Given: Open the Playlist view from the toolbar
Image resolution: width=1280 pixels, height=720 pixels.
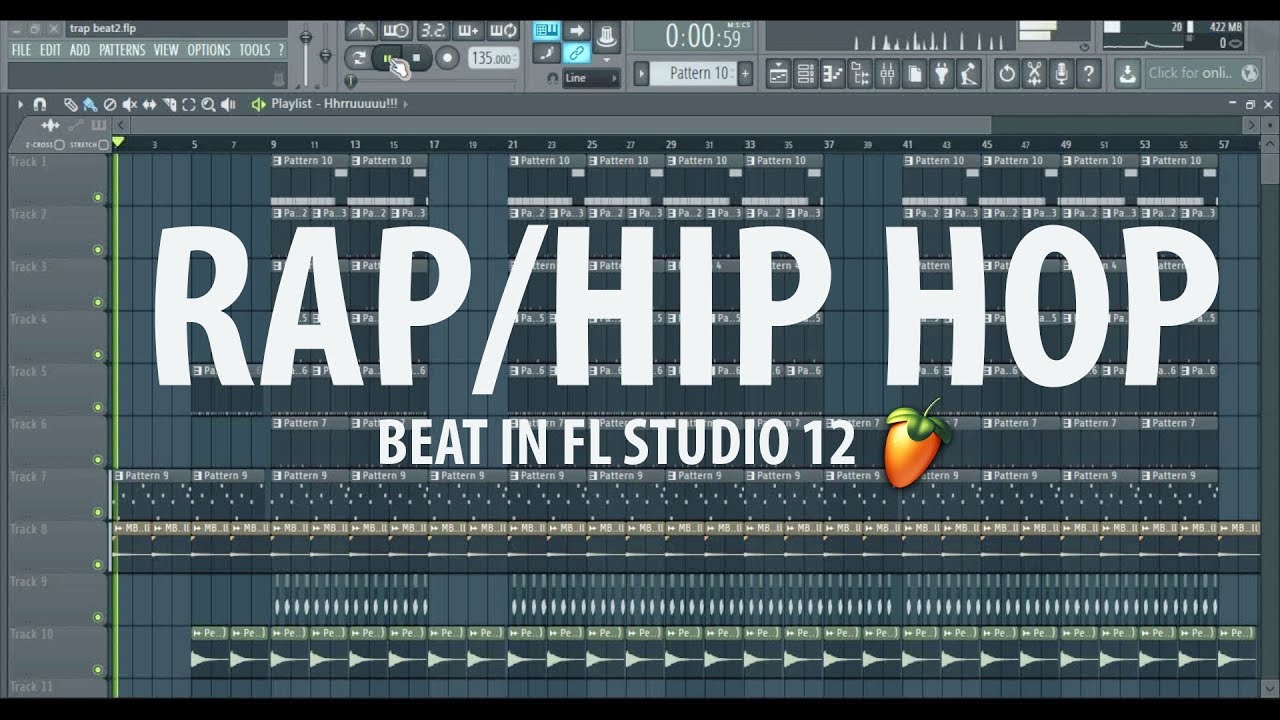Looking at the screenshot, I should pyautogui.click(x=780, y=73).
